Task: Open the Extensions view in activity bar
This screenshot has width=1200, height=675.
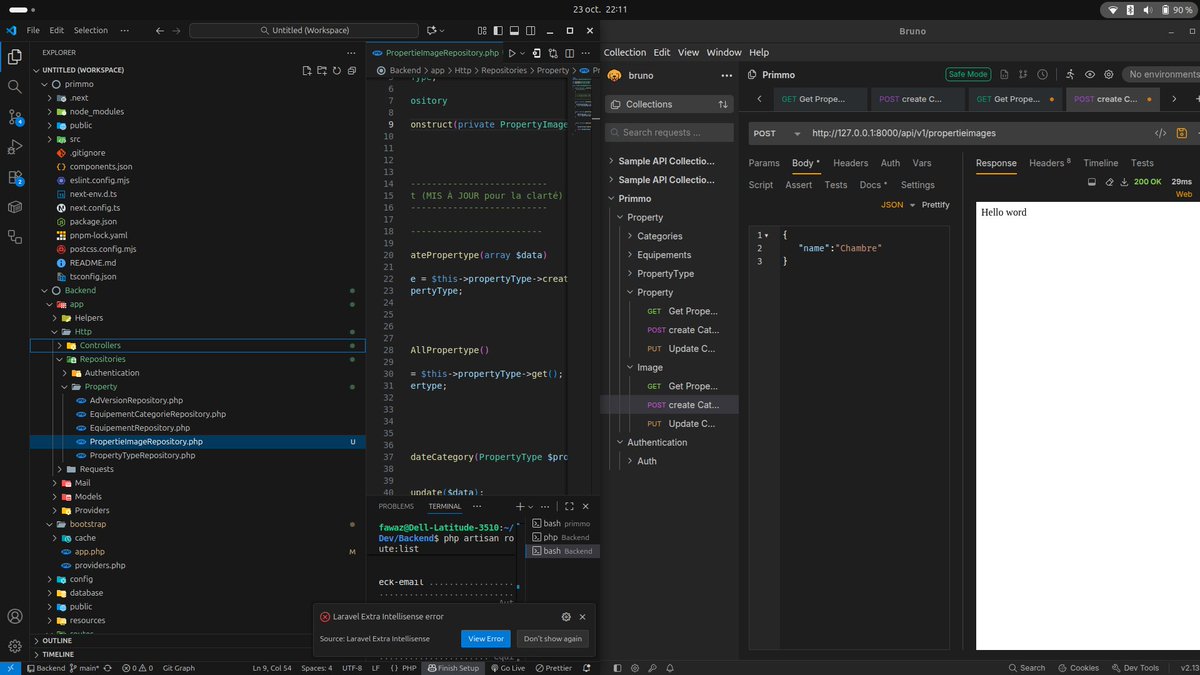Action: tap(15, 177)
